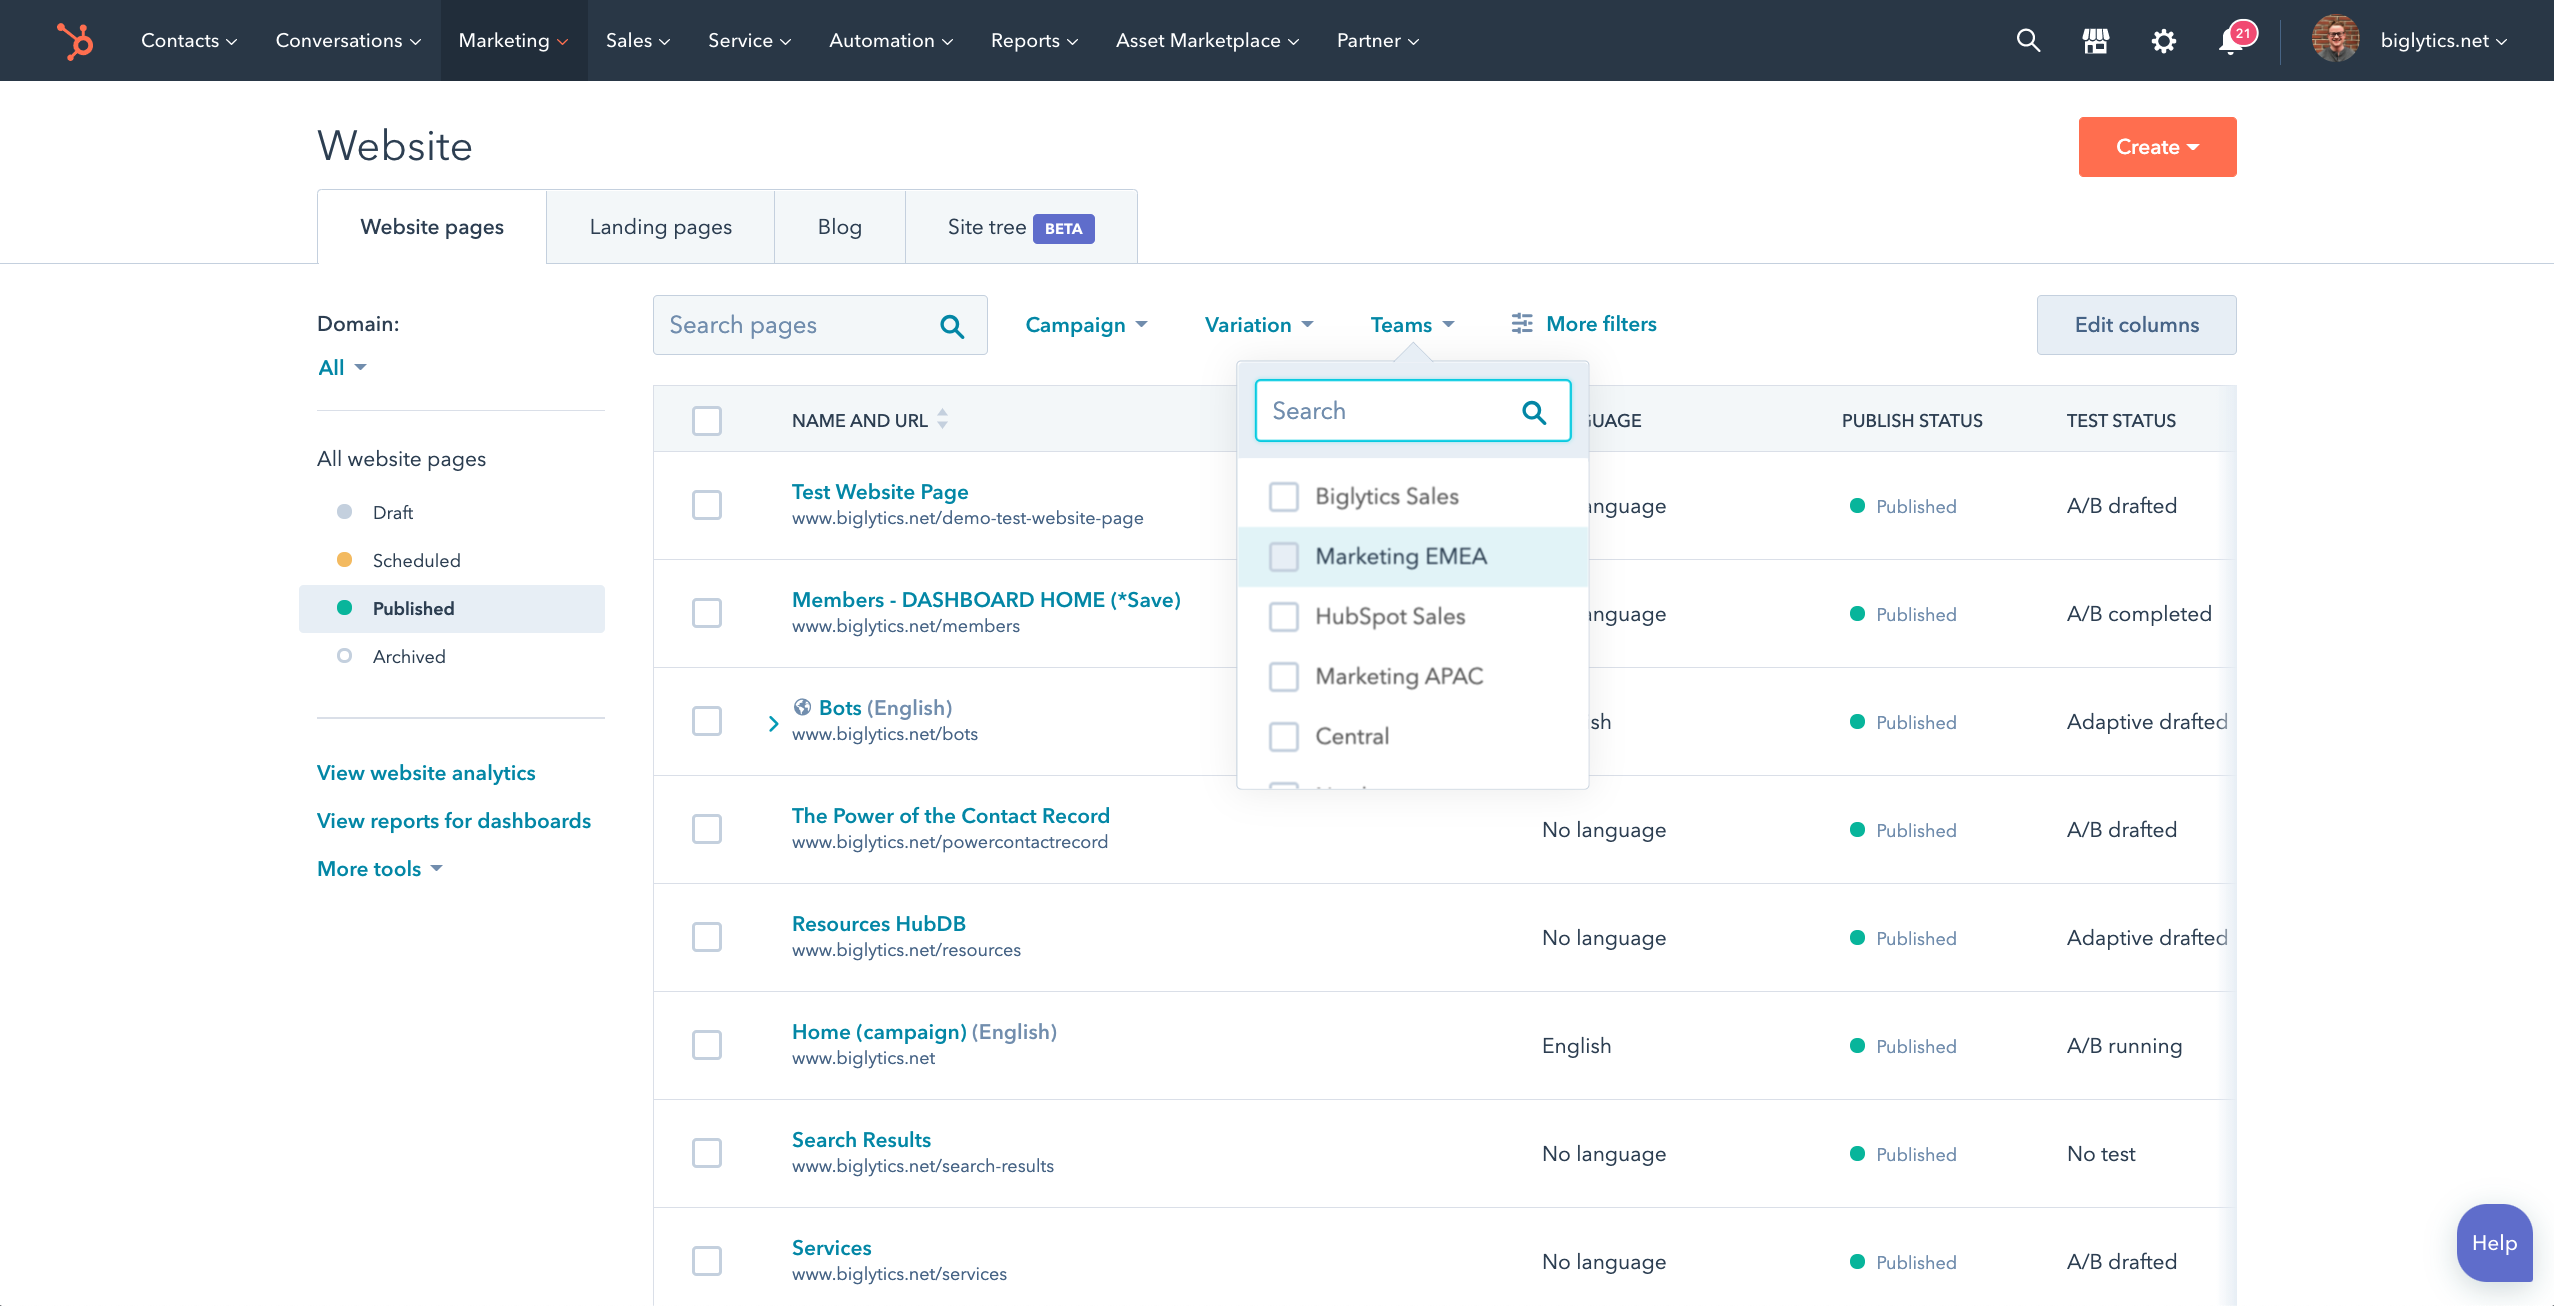Open View website analytics
This screenshot has width=2554, height=1306.
pyautogui.click(x=425, y=772)
